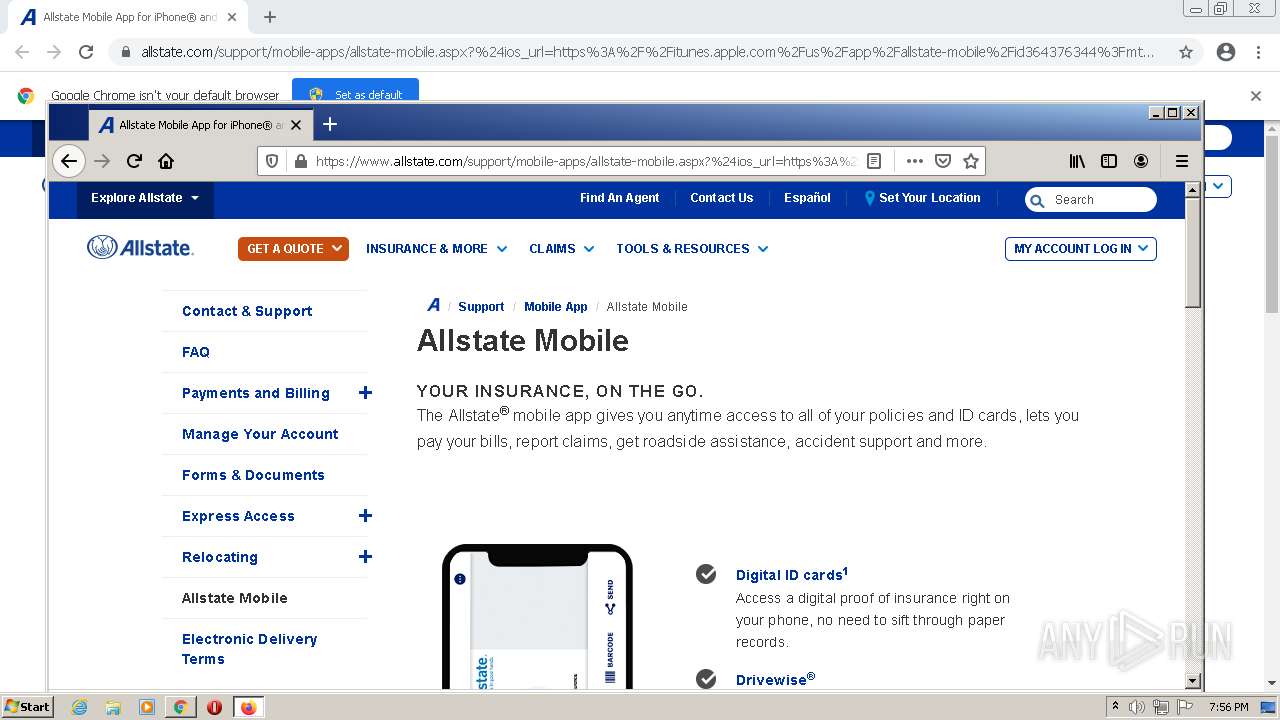Open Firefox library icon
The image size is (1280, 720).
(x=1077, y=161)
